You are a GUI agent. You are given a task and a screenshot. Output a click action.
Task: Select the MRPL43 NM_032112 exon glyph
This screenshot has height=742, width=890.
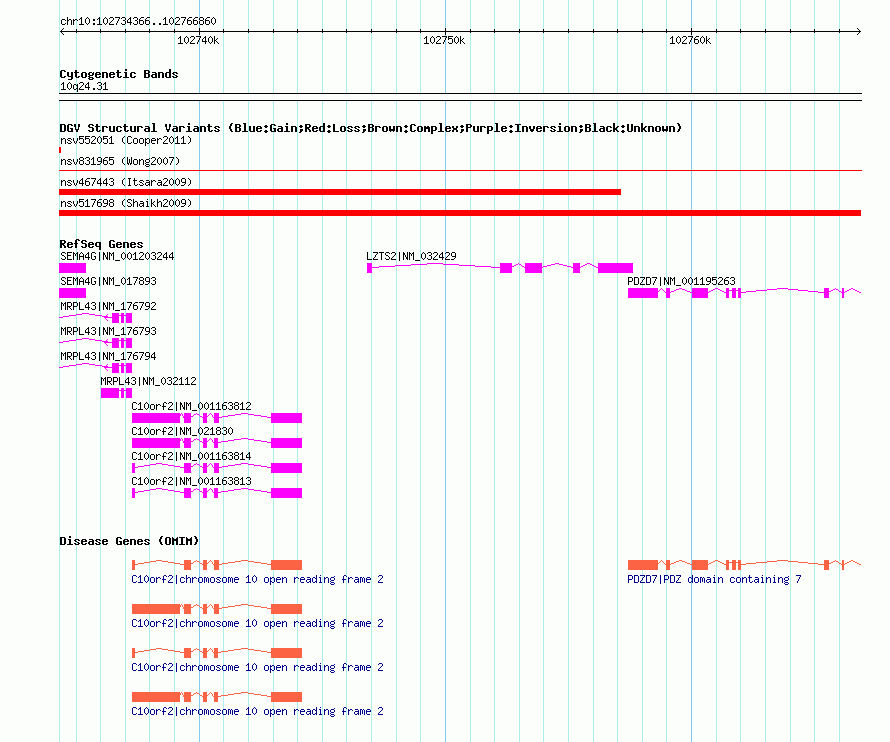pyautogui.click(x=116, y=393)
